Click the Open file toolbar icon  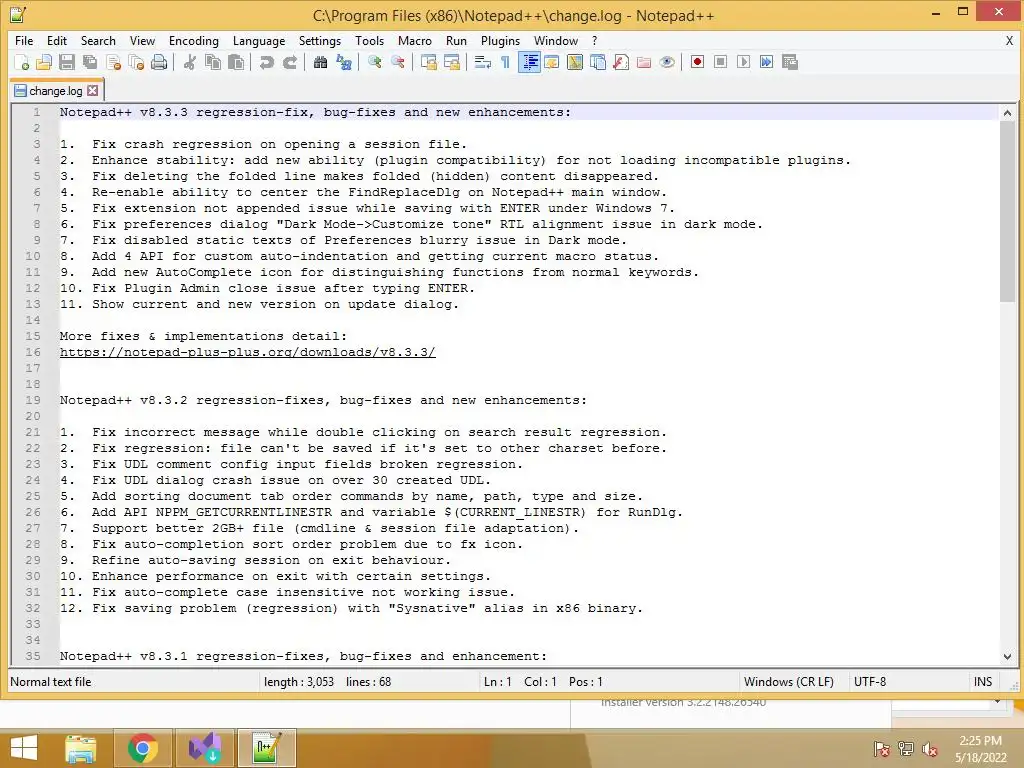[x=44, y=62]
